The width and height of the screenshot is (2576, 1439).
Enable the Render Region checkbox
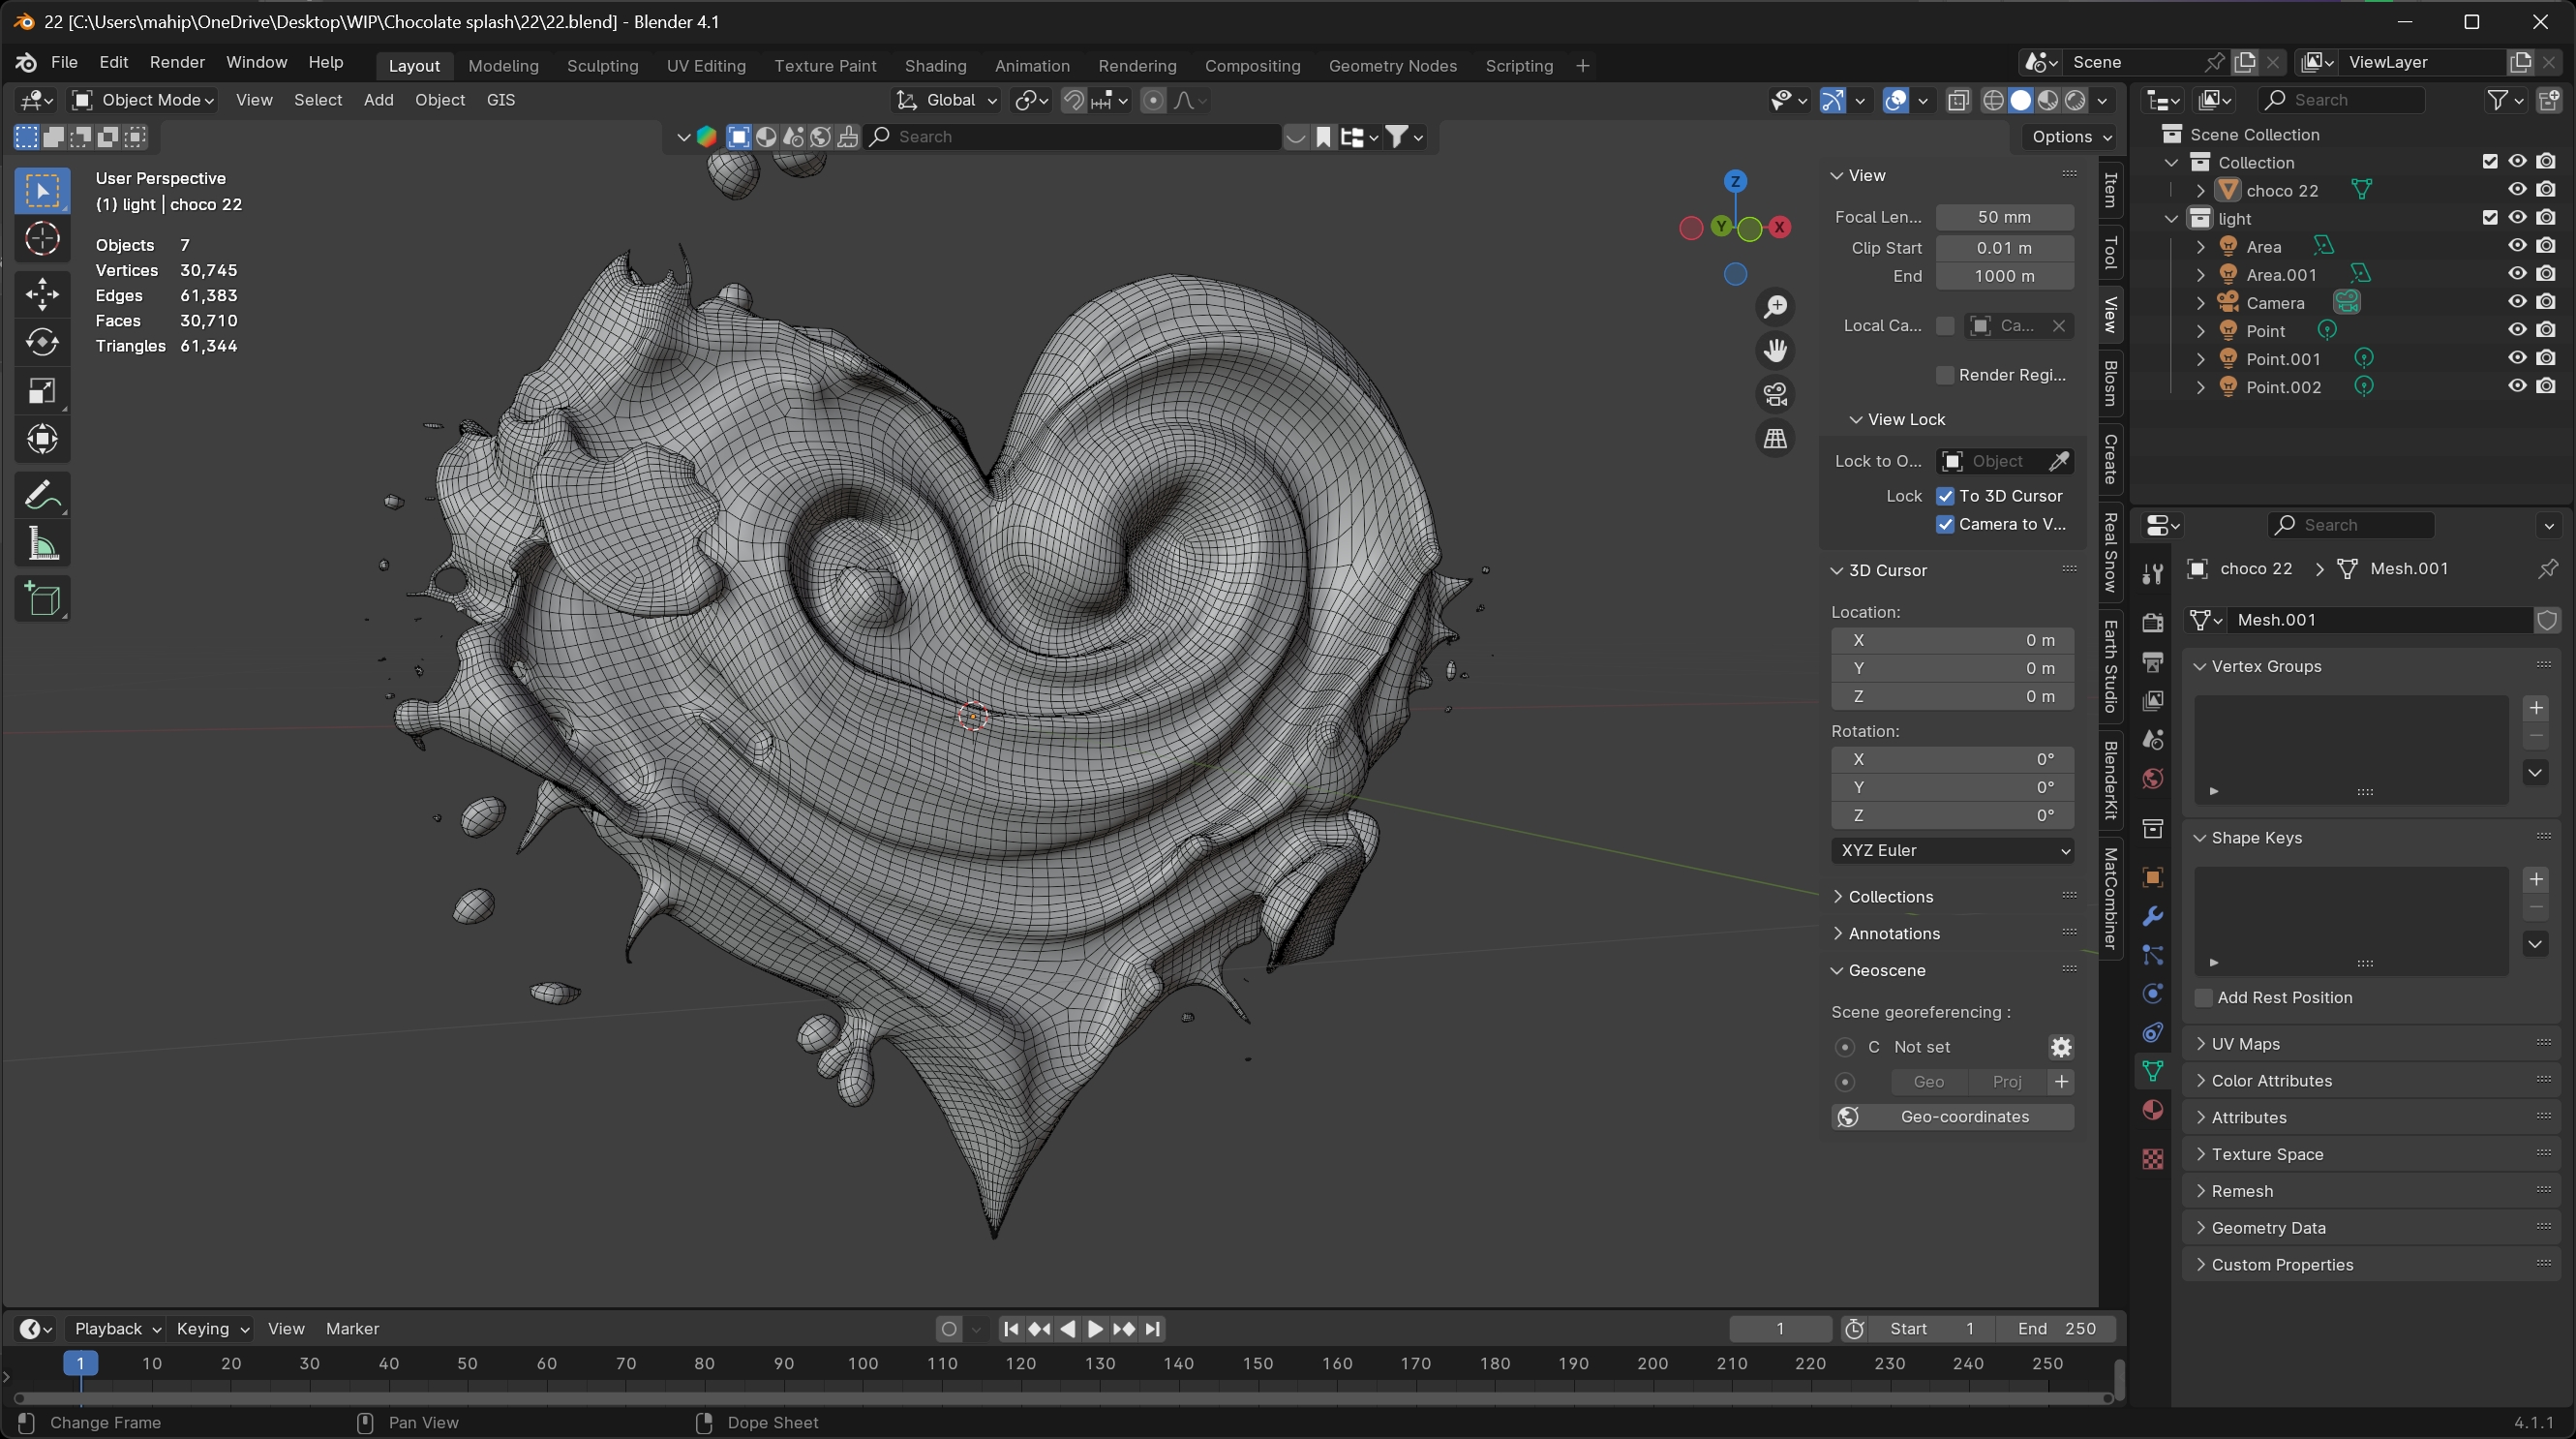click(x=1945, y=375)
